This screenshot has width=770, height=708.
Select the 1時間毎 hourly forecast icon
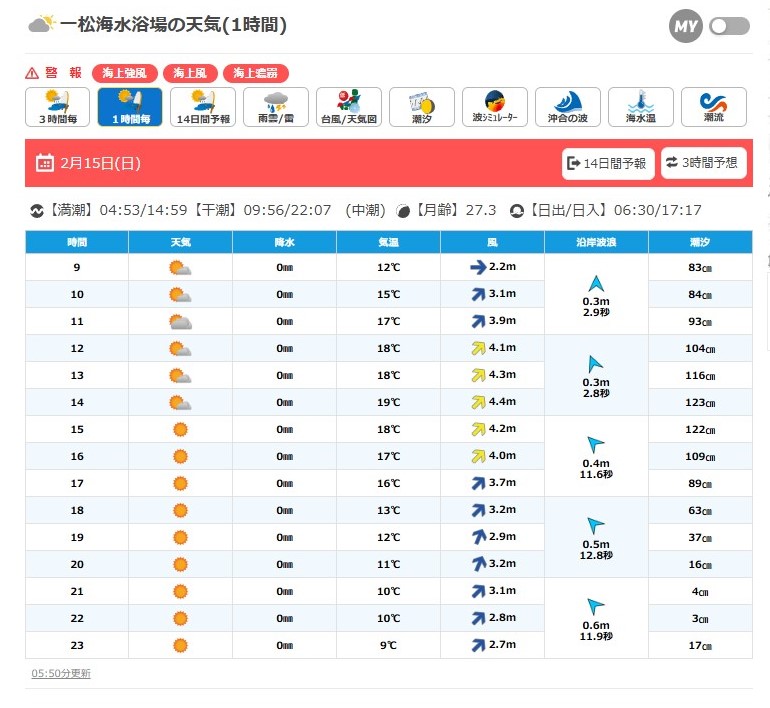pos(130,107)
